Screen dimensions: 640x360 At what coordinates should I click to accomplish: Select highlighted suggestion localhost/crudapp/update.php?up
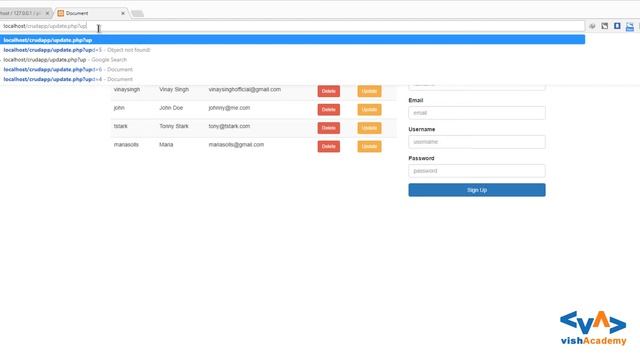click(292, 40)
